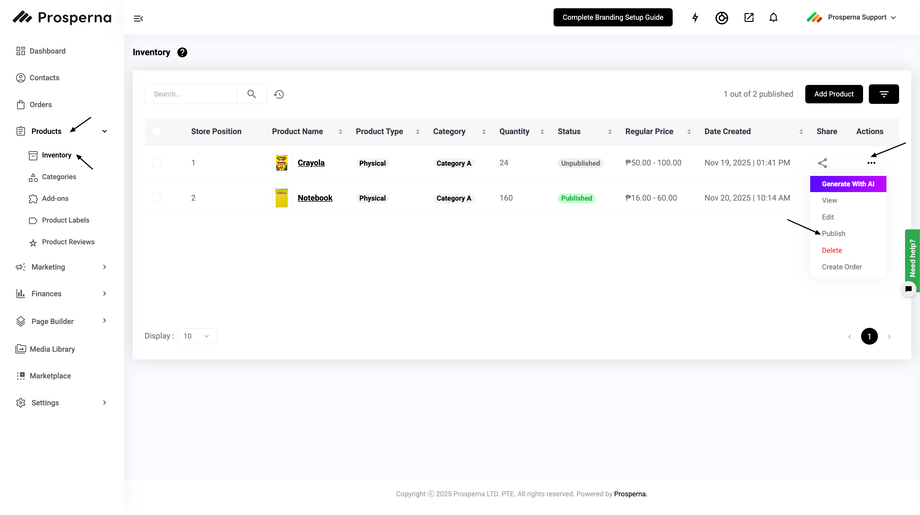
Task: Click the Add Product button
Action: tap(833, 94)
